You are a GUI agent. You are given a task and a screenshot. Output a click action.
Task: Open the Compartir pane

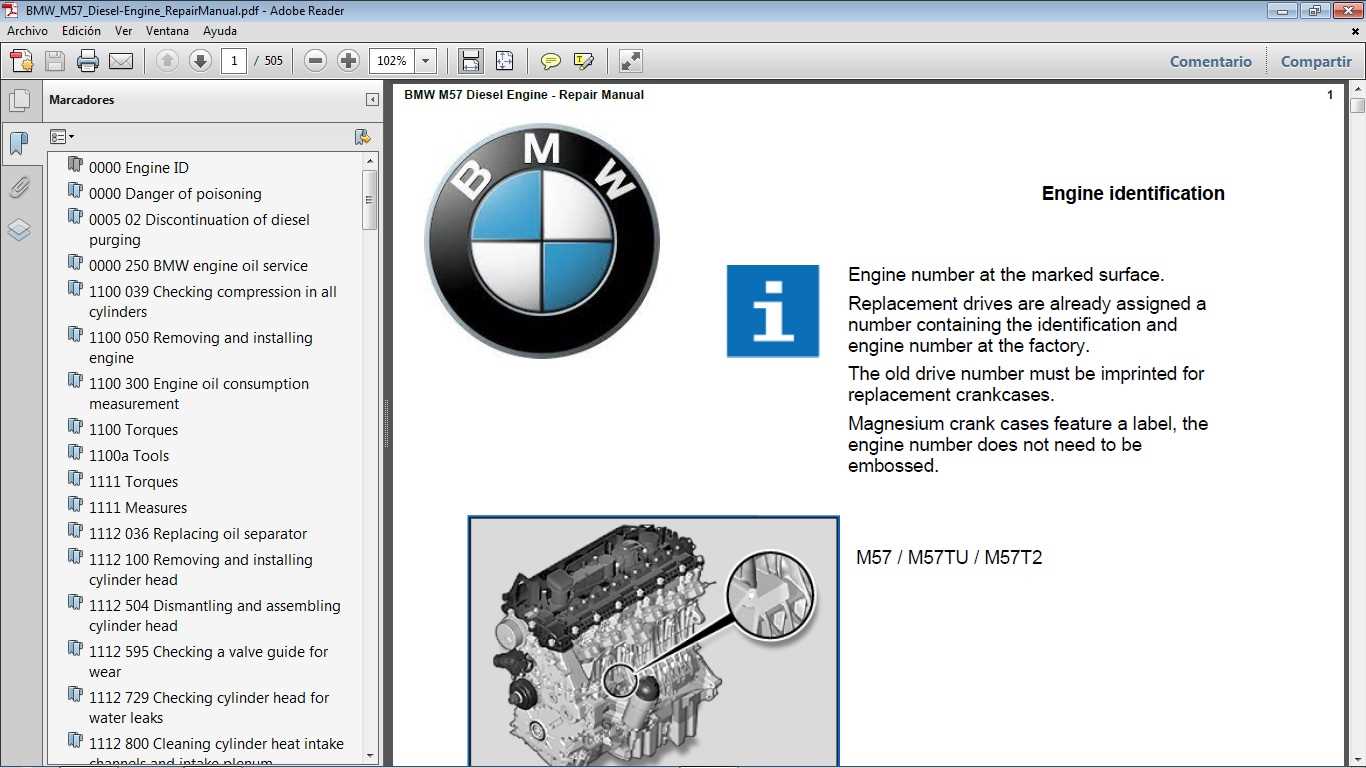[1316, 61]
